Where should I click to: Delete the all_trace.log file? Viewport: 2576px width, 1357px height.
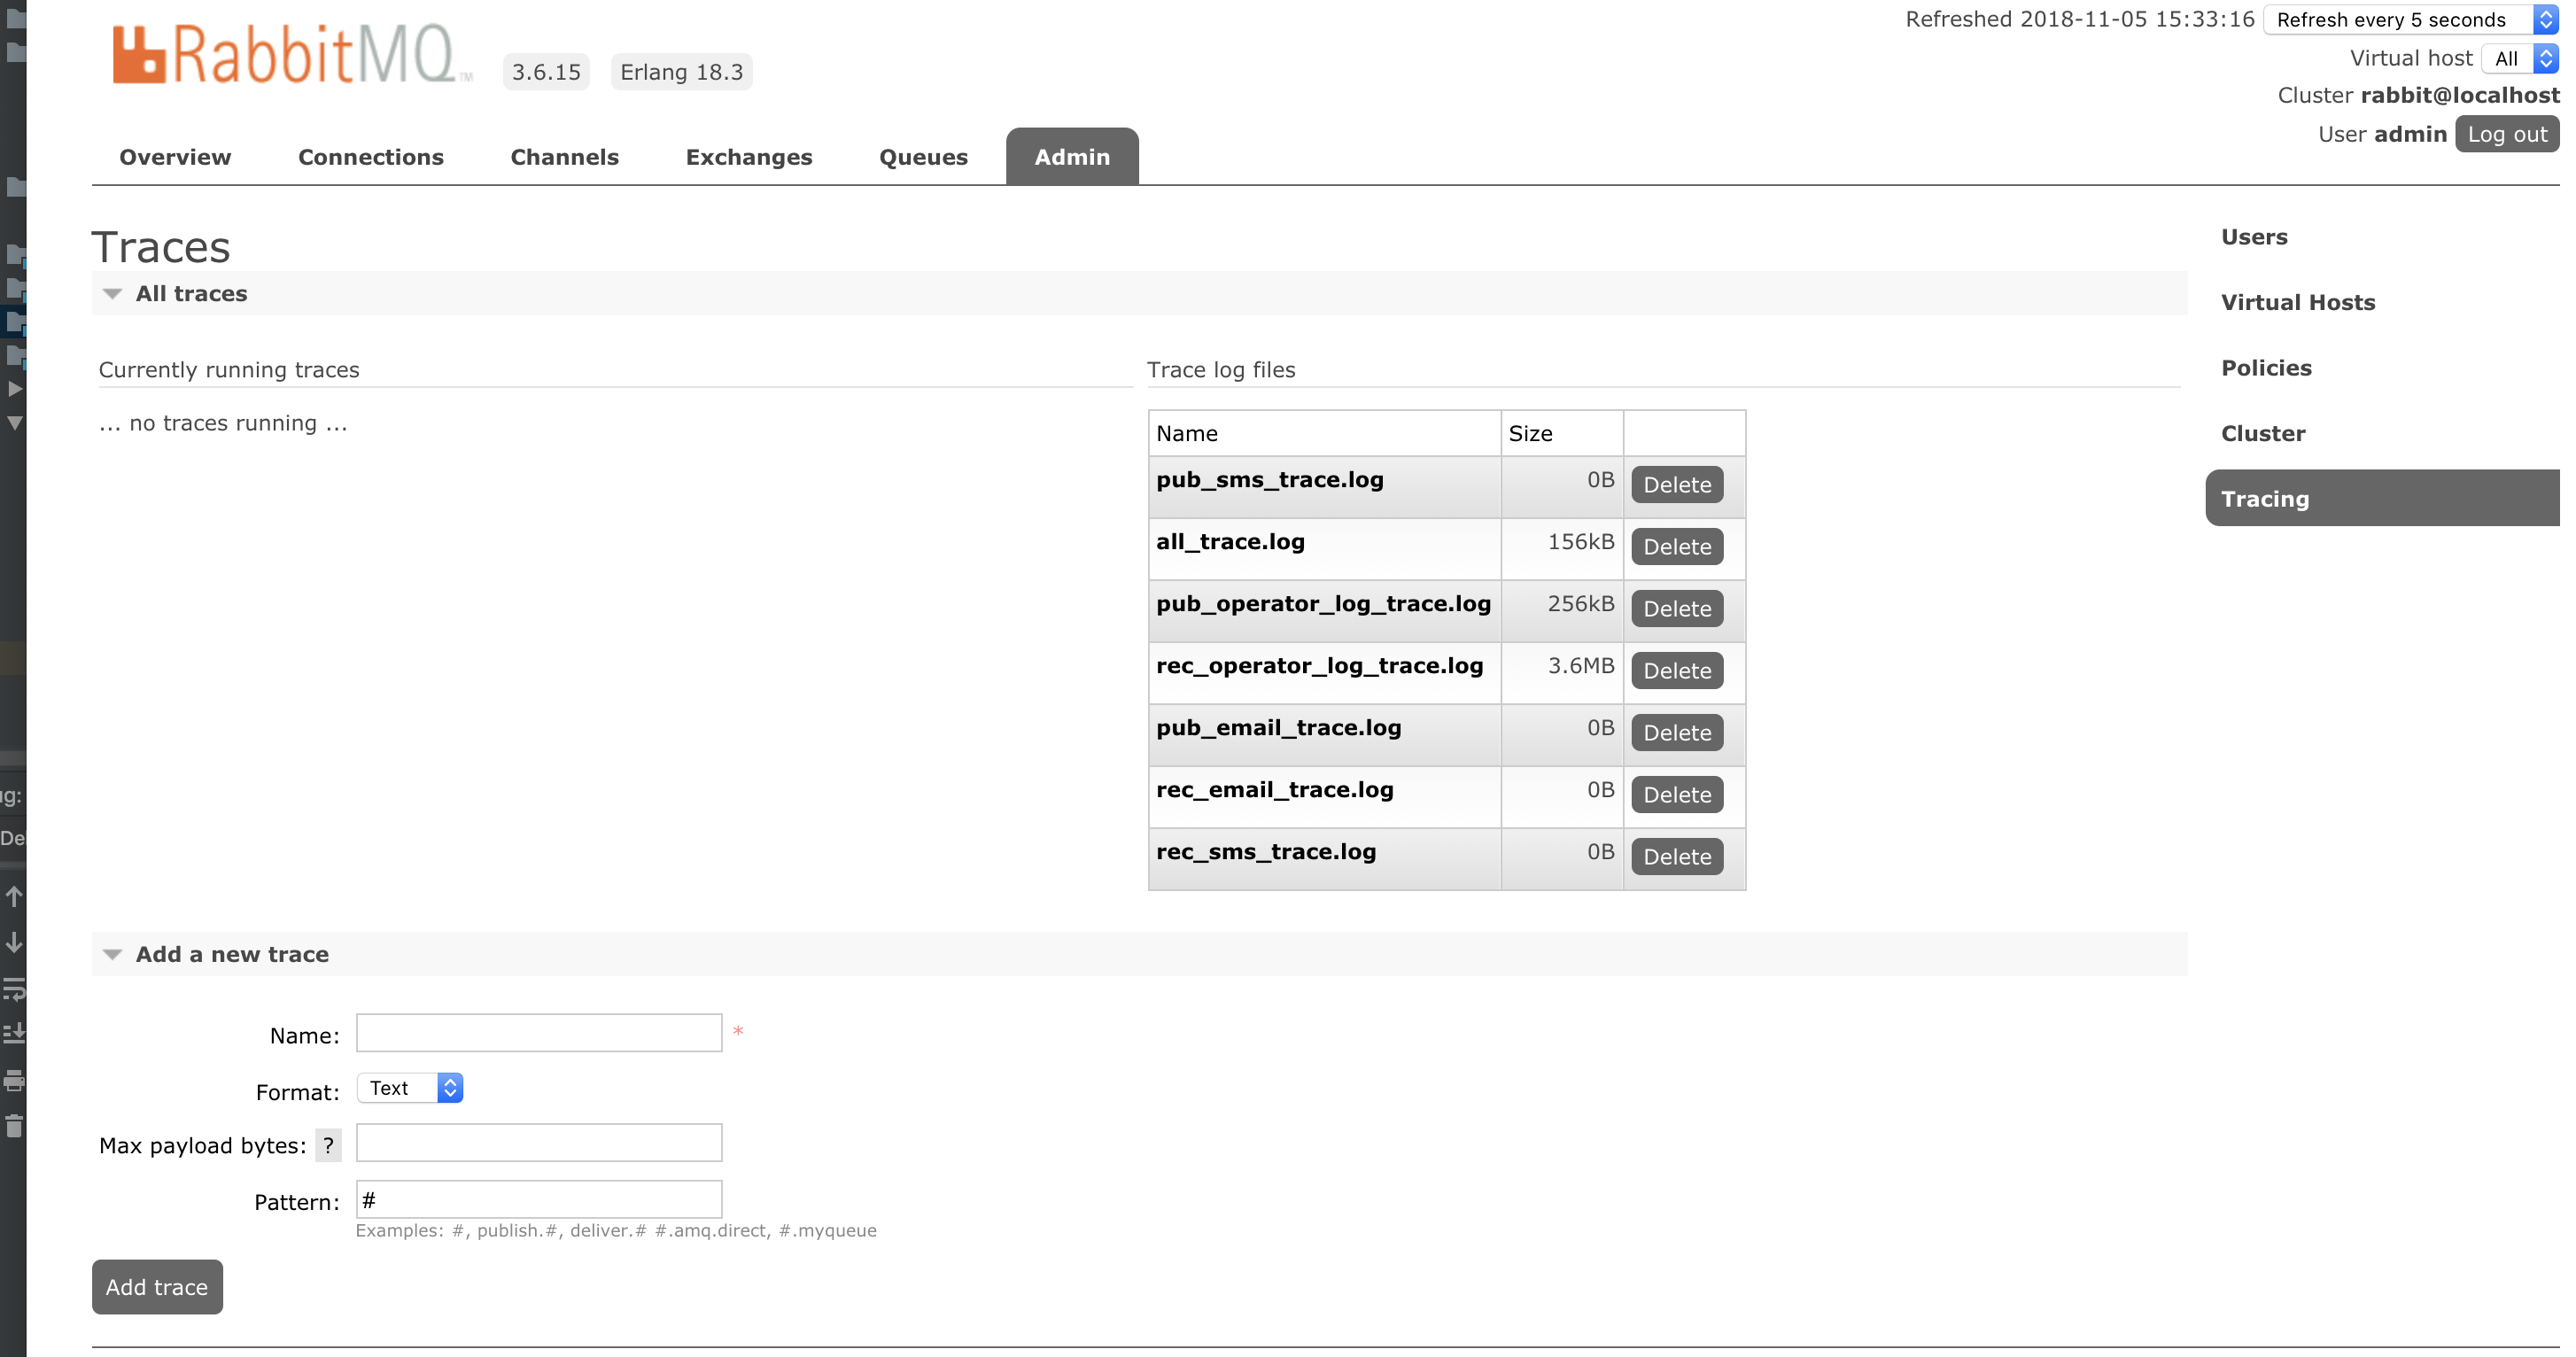click(1677, 546)
